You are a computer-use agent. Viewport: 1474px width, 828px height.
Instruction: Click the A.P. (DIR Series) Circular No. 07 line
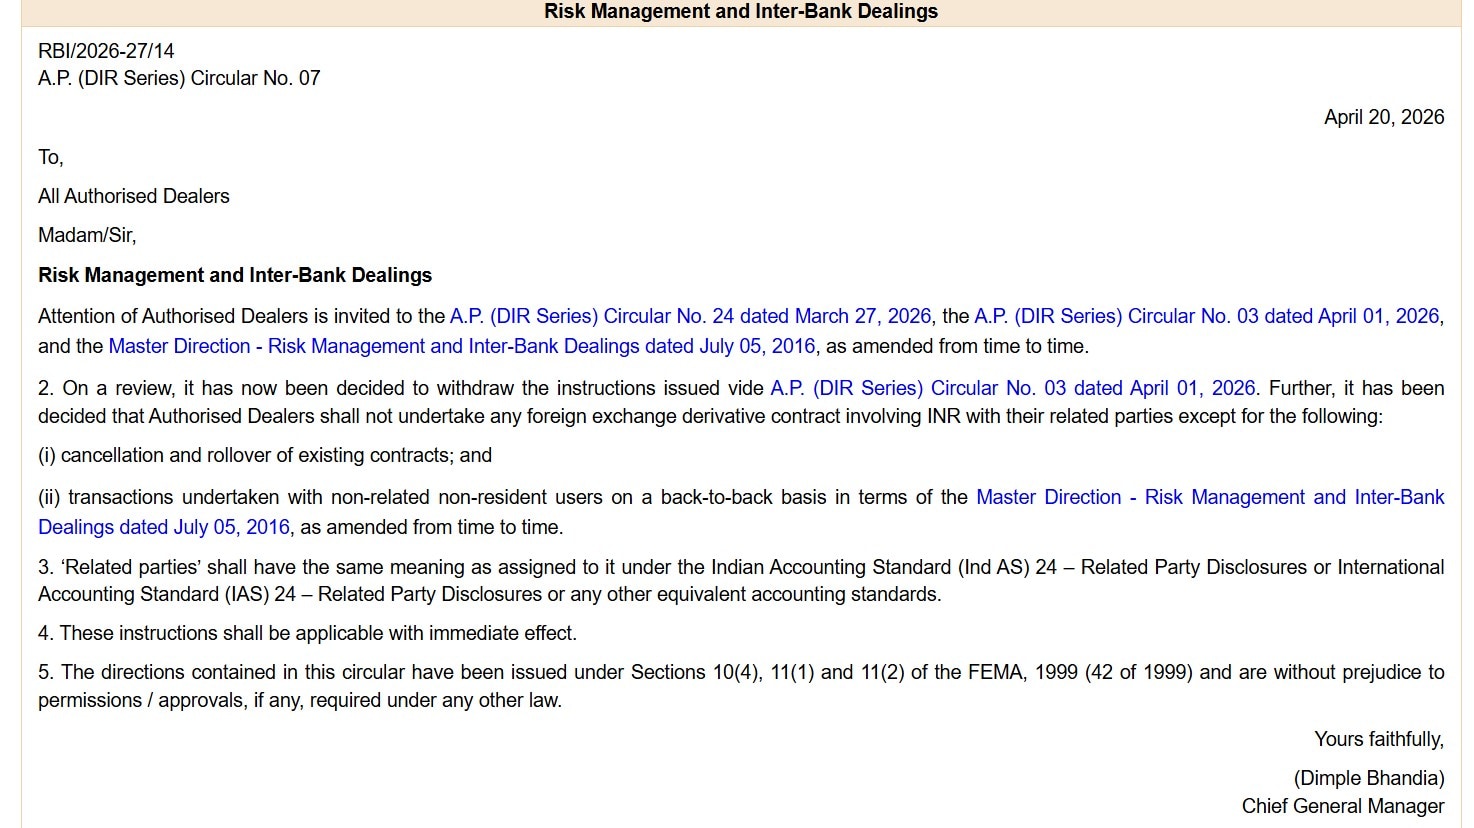179,78
